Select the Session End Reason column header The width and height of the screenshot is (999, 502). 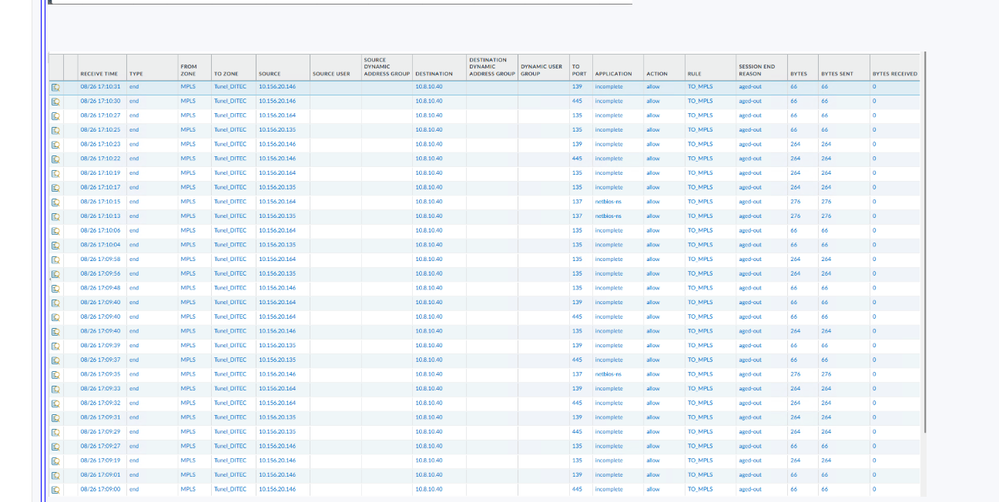coord(757,70)
